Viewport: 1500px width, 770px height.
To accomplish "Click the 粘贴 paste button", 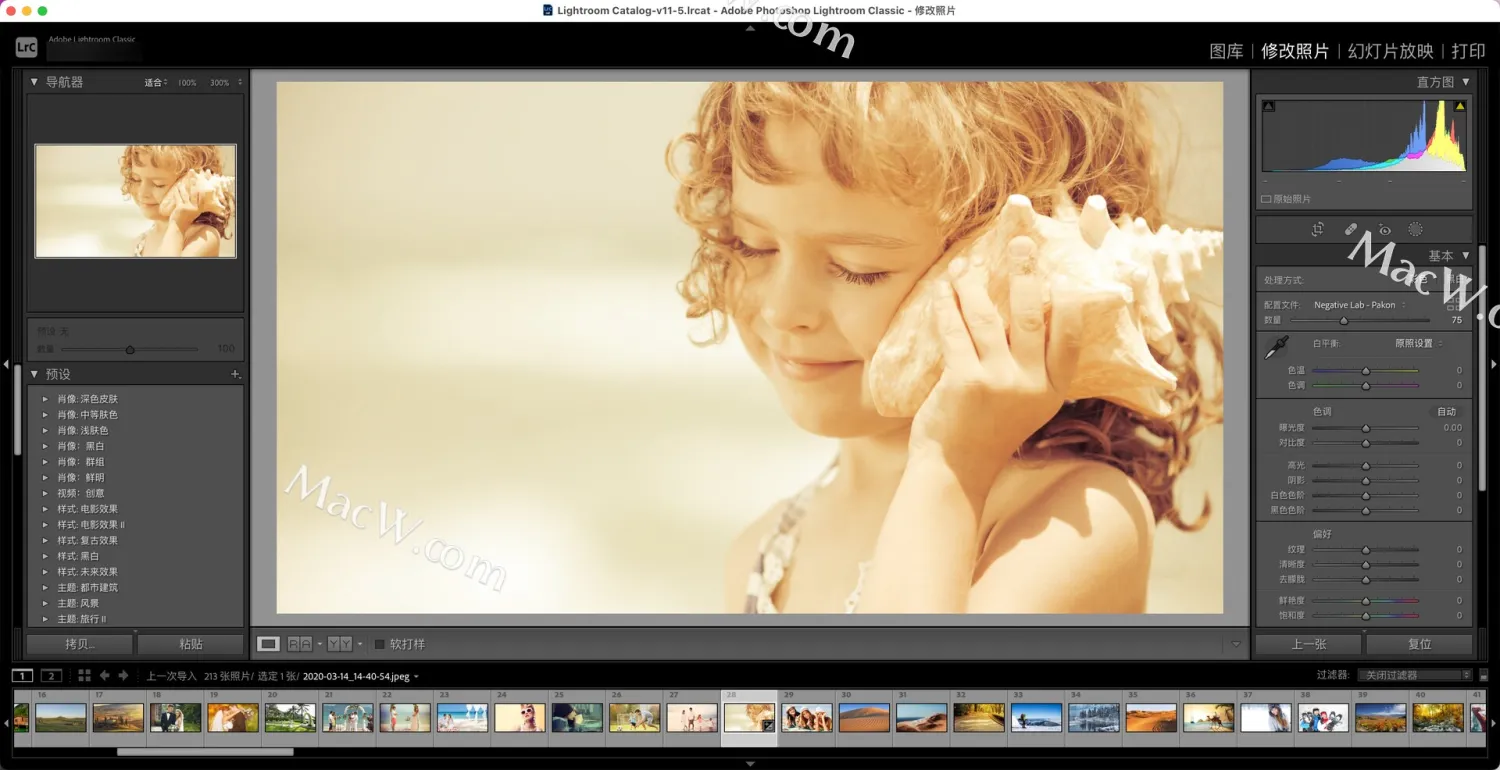I will 190,644.
